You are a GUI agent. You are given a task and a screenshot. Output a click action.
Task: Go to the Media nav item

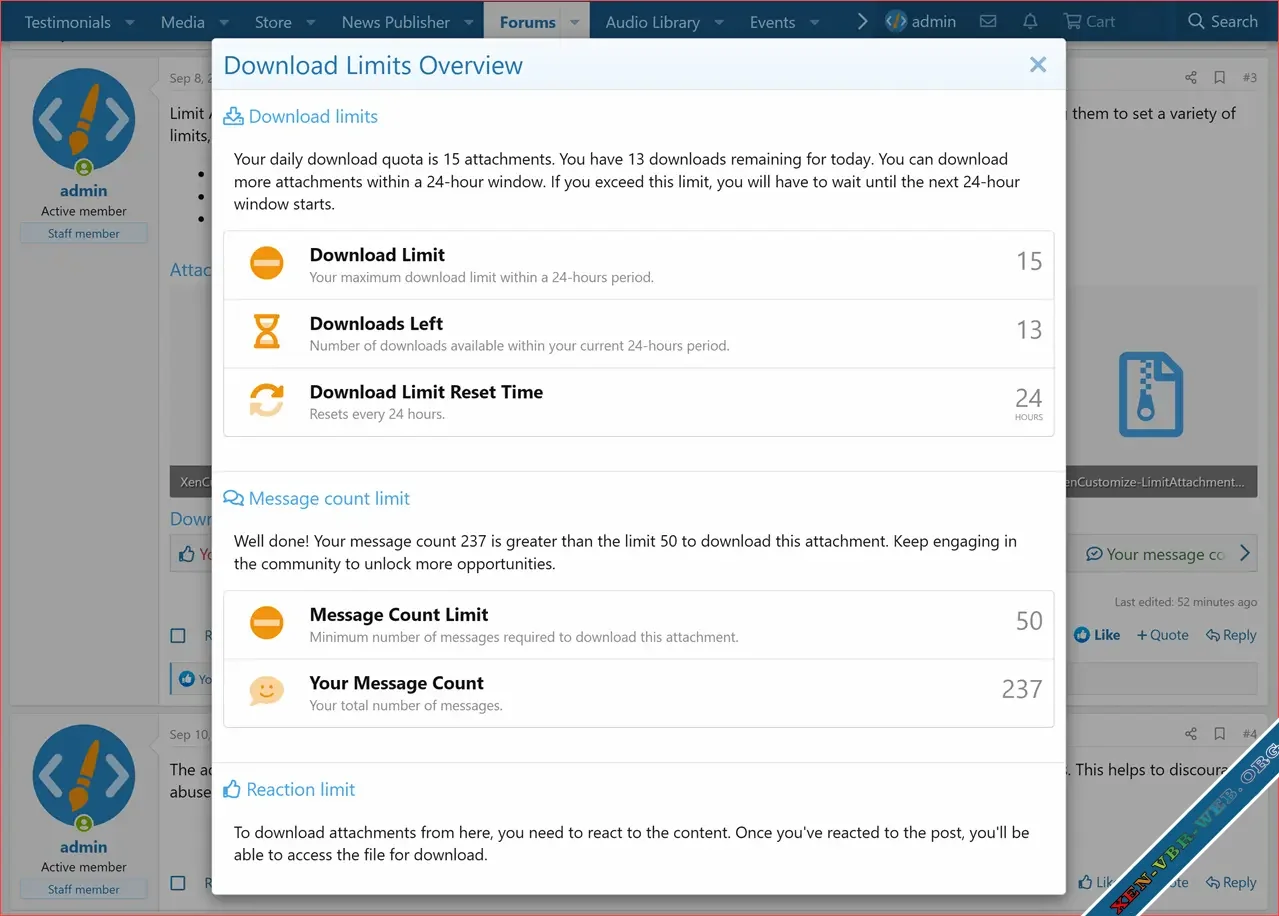point(183,22)
